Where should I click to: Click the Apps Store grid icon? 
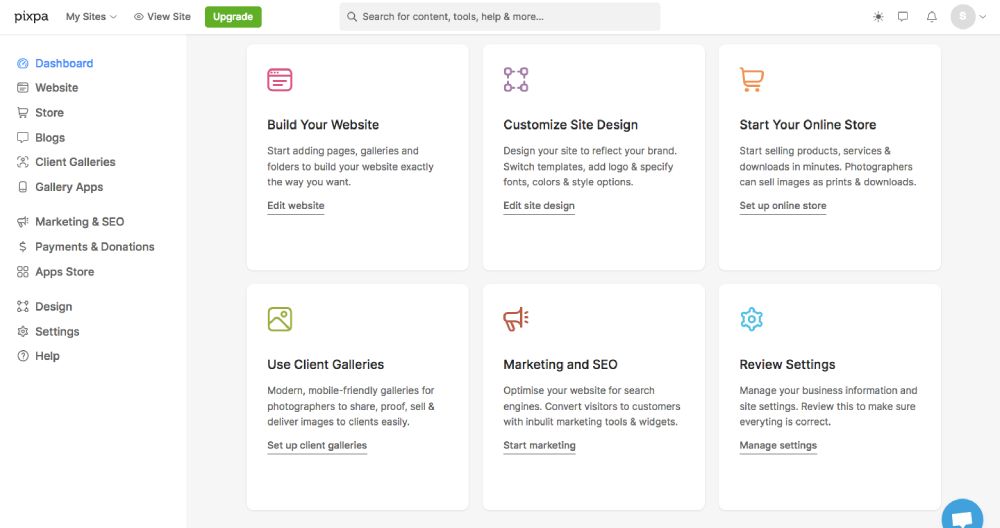tap(23, 272)
